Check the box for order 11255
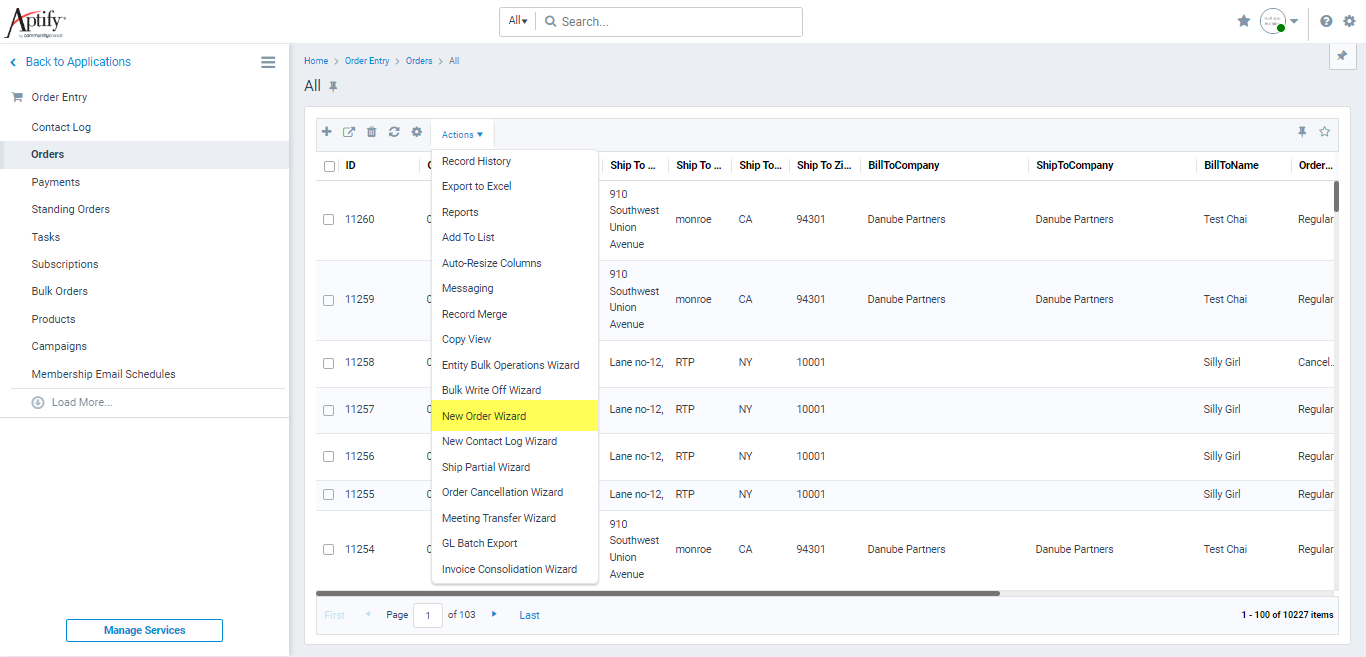The width and height of the screenshot is (1366, 657). click(328, 495)
